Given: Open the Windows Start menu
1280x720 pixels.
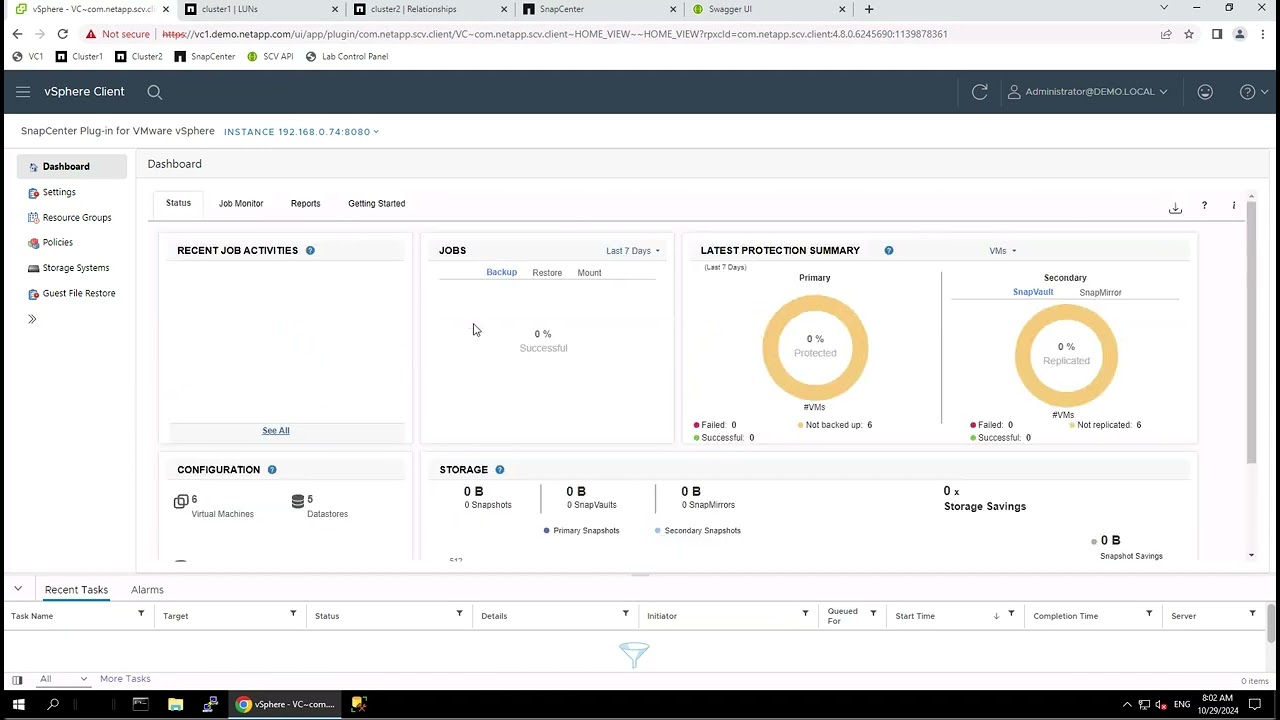Looking at the screenshot, I should click(x=20, y=704).
